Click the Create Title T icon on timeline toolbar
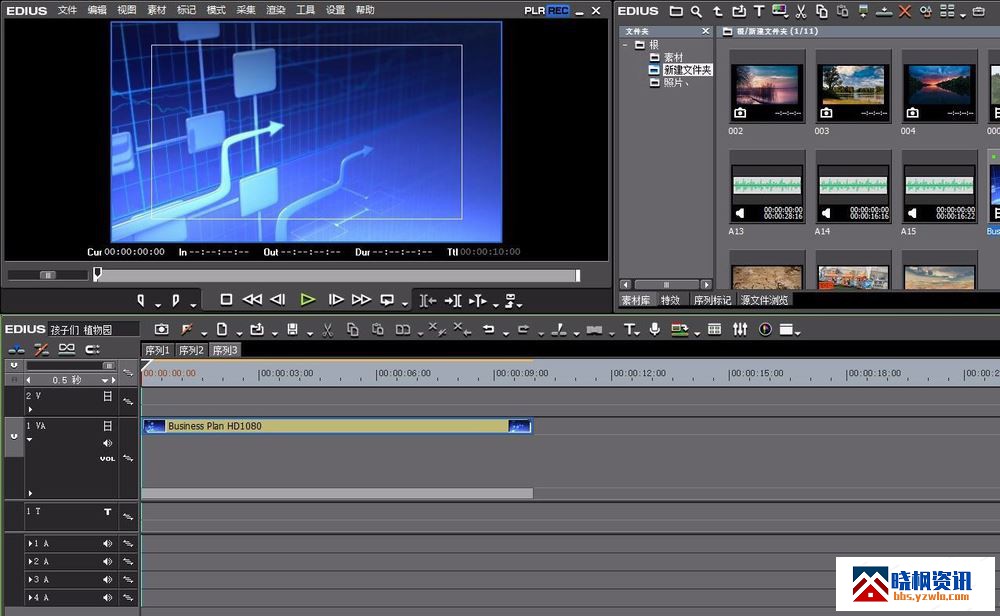Screen dimensions: 1000x616 pyautogui.click(x=629, y=329)
